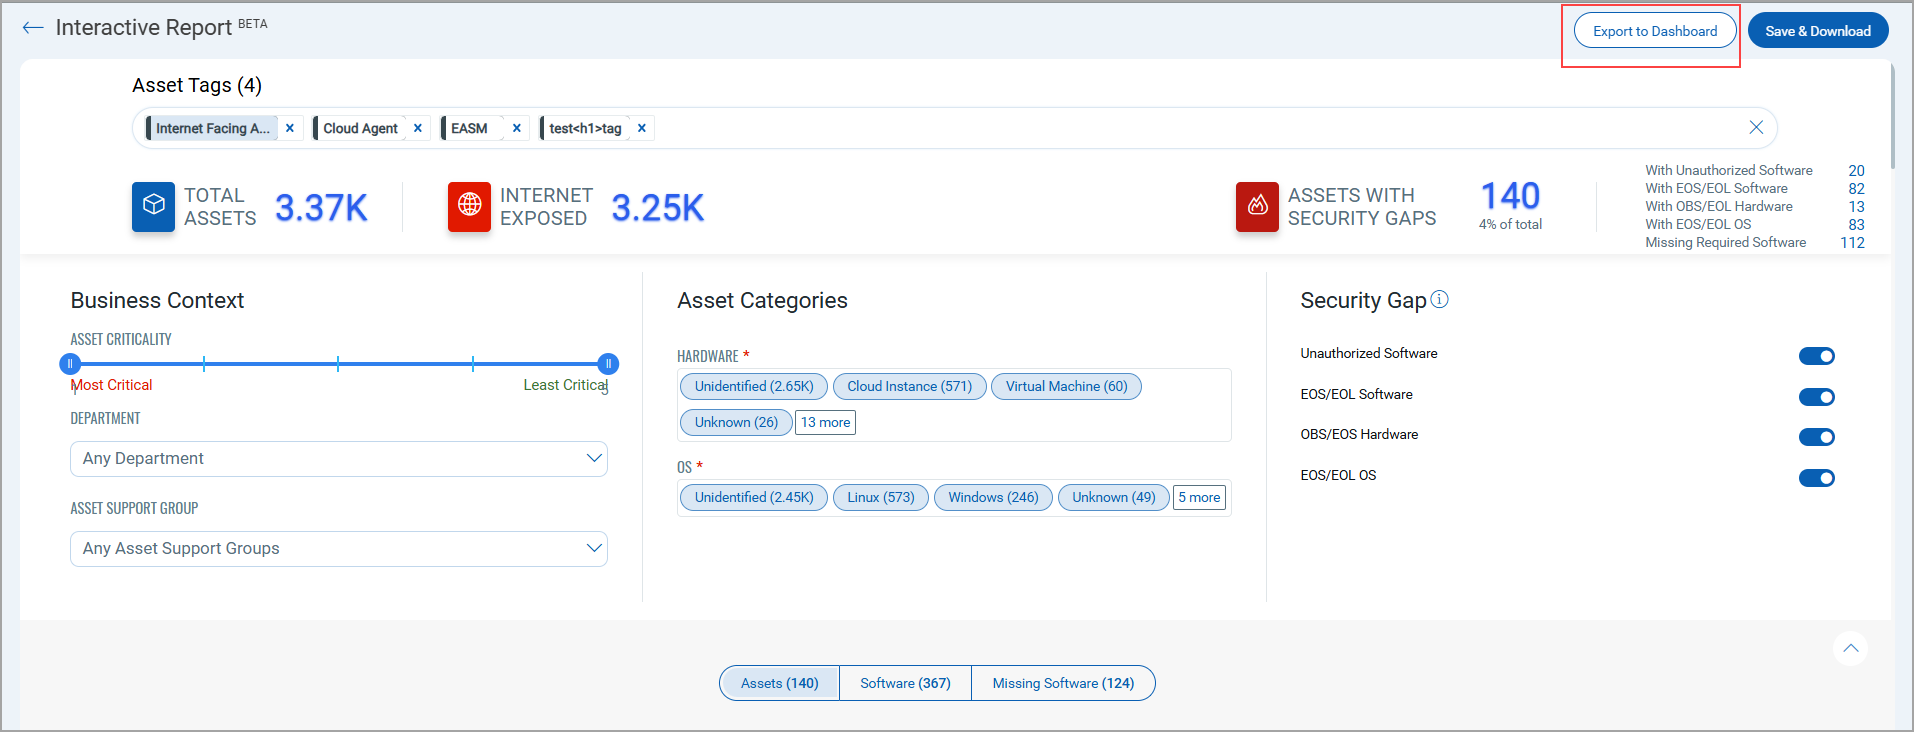Image resolution: width=1914 pixels, height=732 pixels.
Task: Remove the Internet Facing A... tag
Action: pyautogui.click(x=290, y=128)
